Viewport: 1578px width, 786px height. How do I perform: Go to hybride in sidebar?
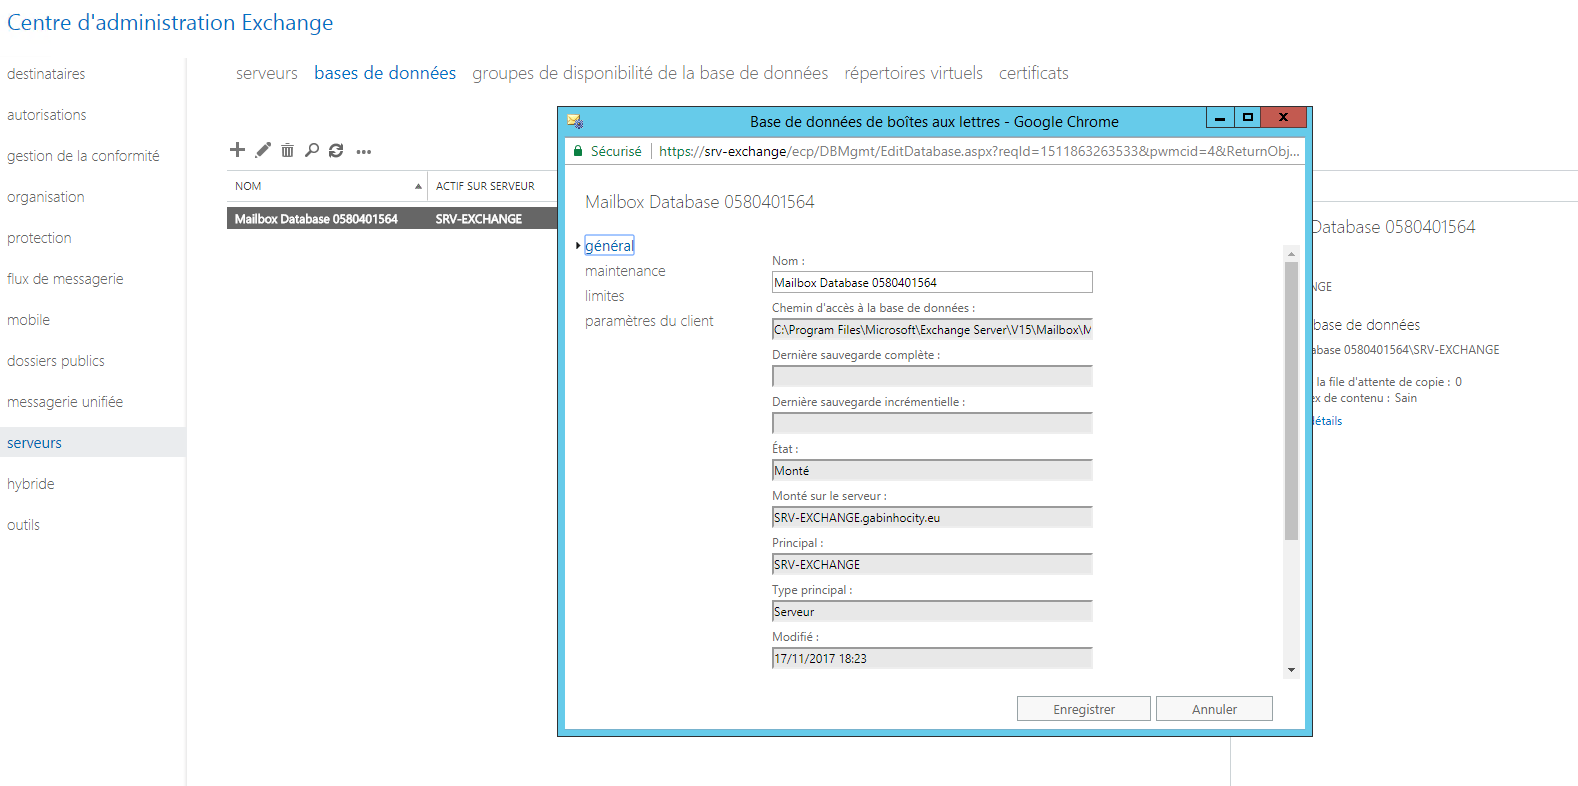pyautogui.click(x=30, y=484)
